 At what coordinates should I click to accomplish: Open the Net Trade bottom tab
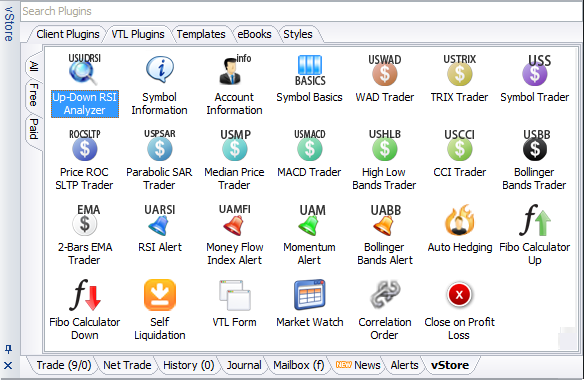(x=127, y=365)
